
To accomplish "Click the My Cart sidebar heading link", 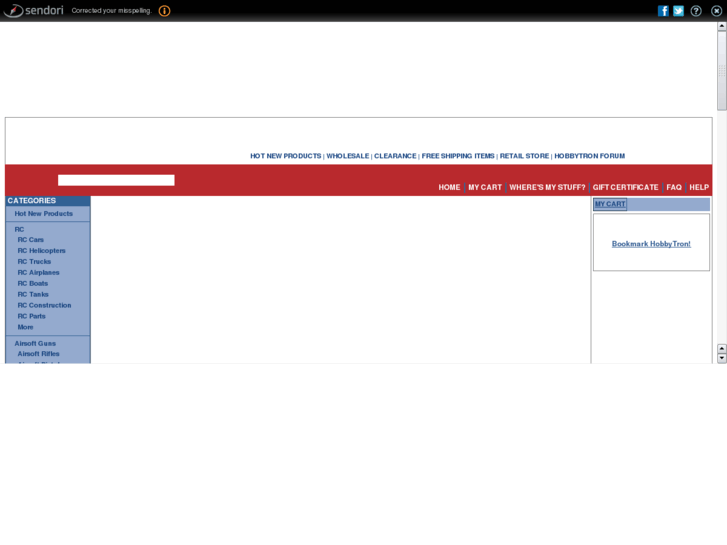I will [610, 204].
